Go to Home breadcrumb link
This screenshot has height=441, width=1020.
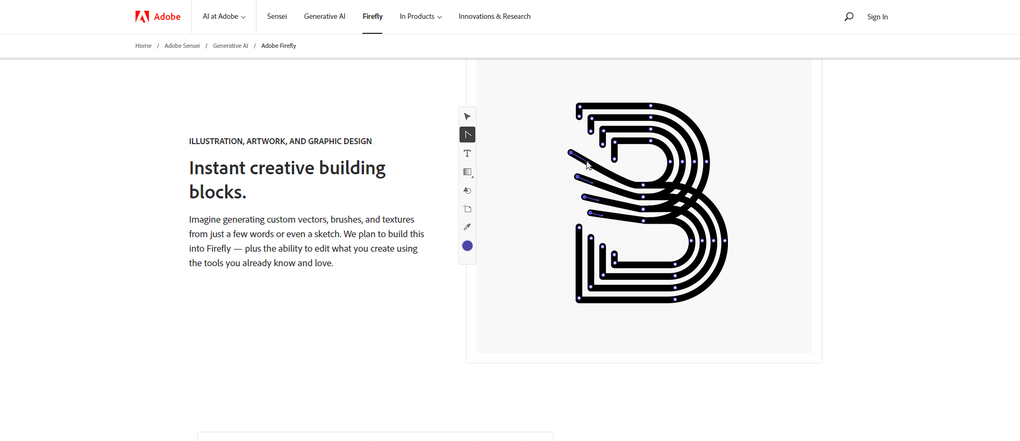(143, 46)
